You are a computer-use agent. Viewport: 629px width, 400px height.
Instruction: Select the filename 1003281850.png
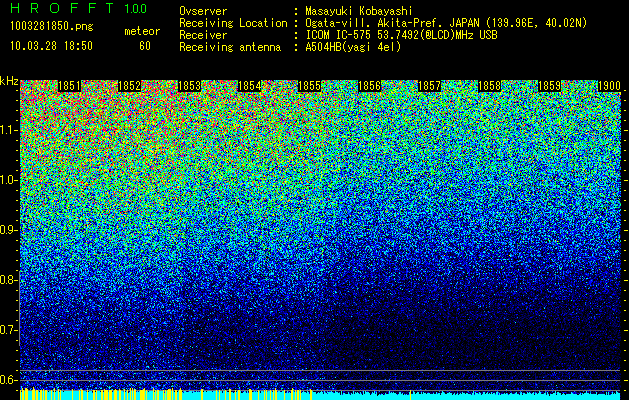pyautogui.click(x=51, y=27)
